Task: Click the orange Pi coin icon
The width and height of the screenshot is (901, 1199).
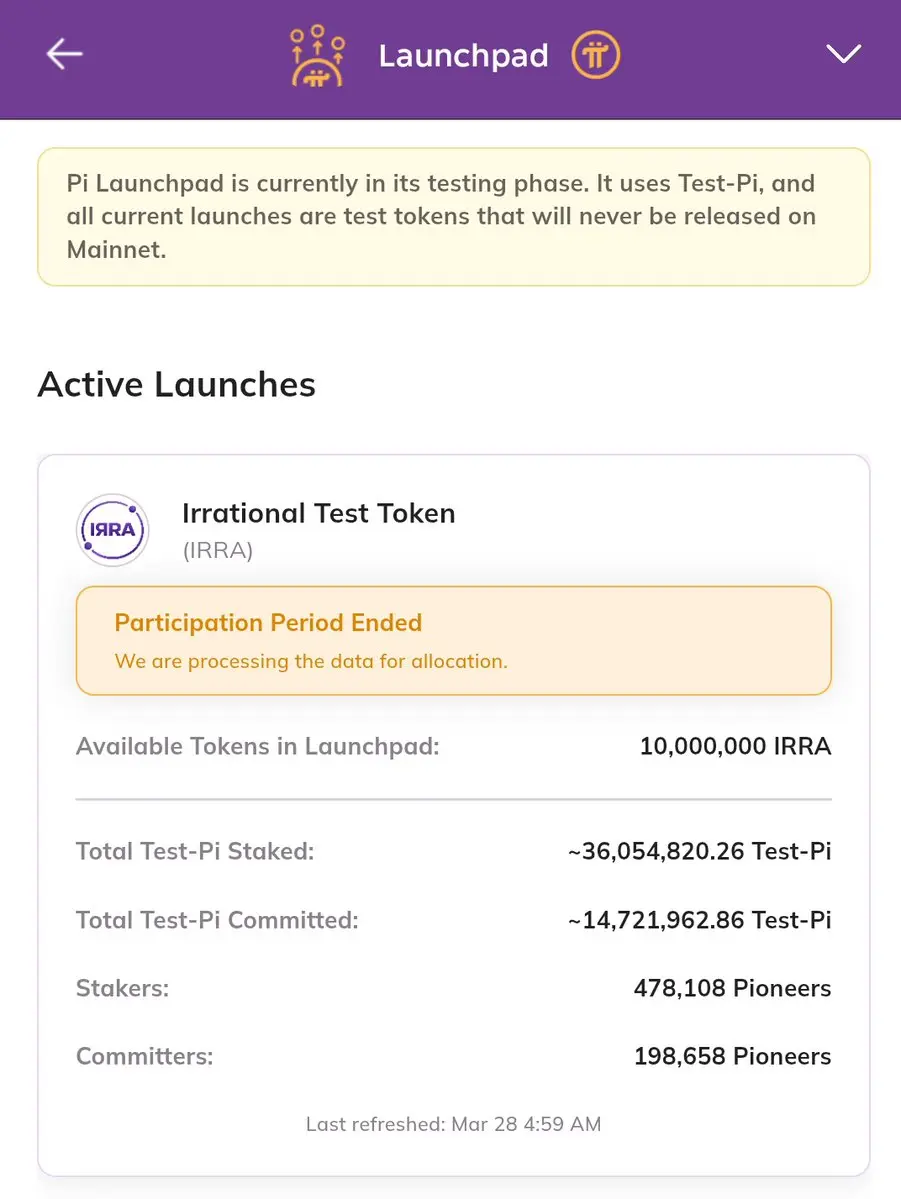Action: (x=596, y=54)
